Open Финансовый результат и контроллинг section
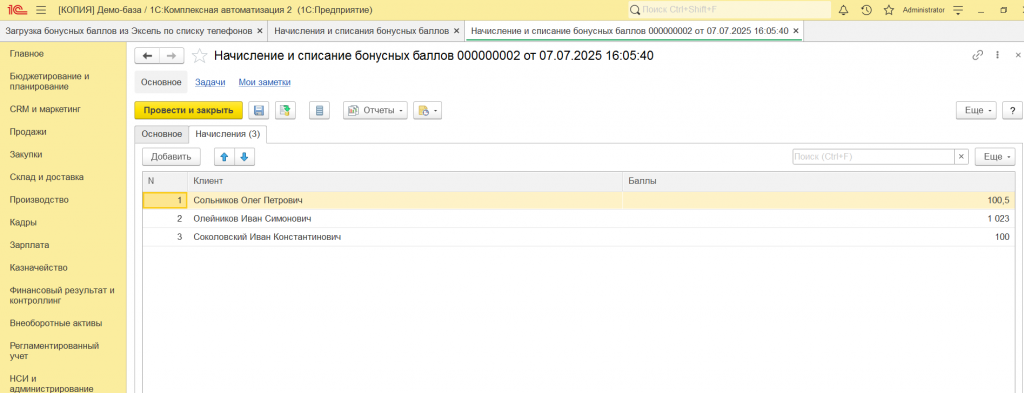 tap(62, 295)
